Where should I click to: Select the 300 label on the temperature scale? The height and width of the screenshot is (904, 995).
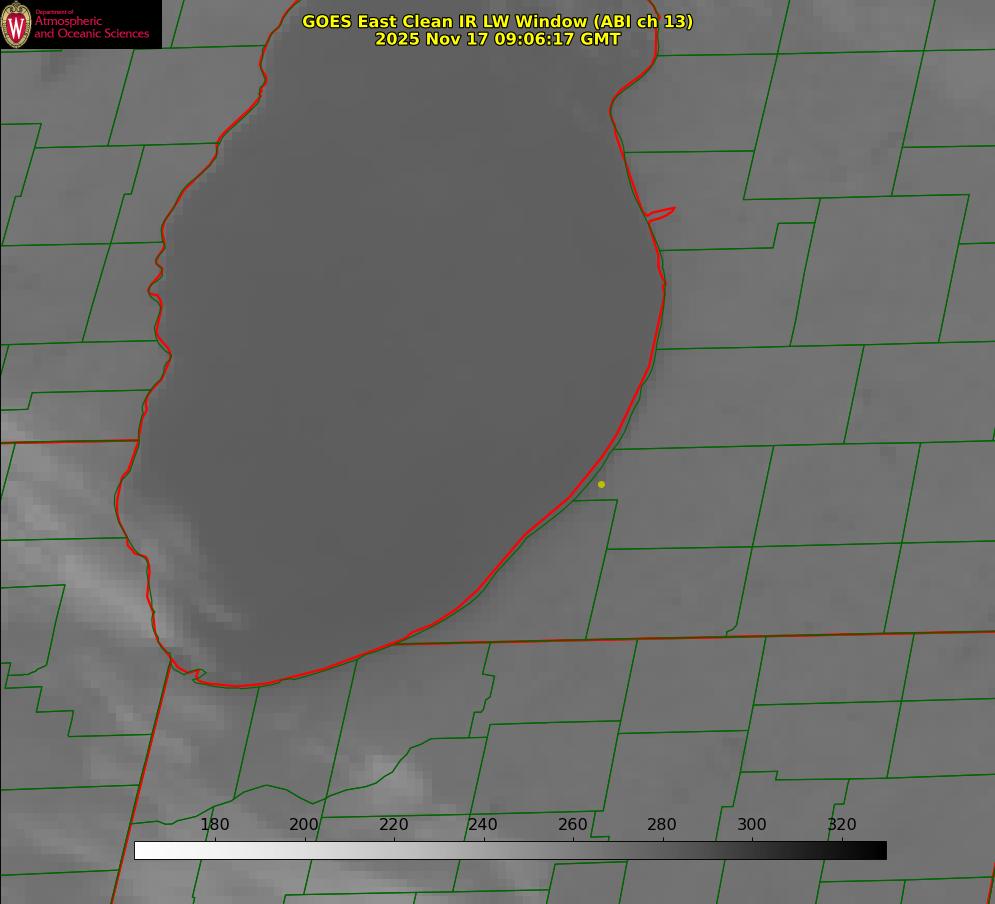pyautogui.click(x=752, y=825)
